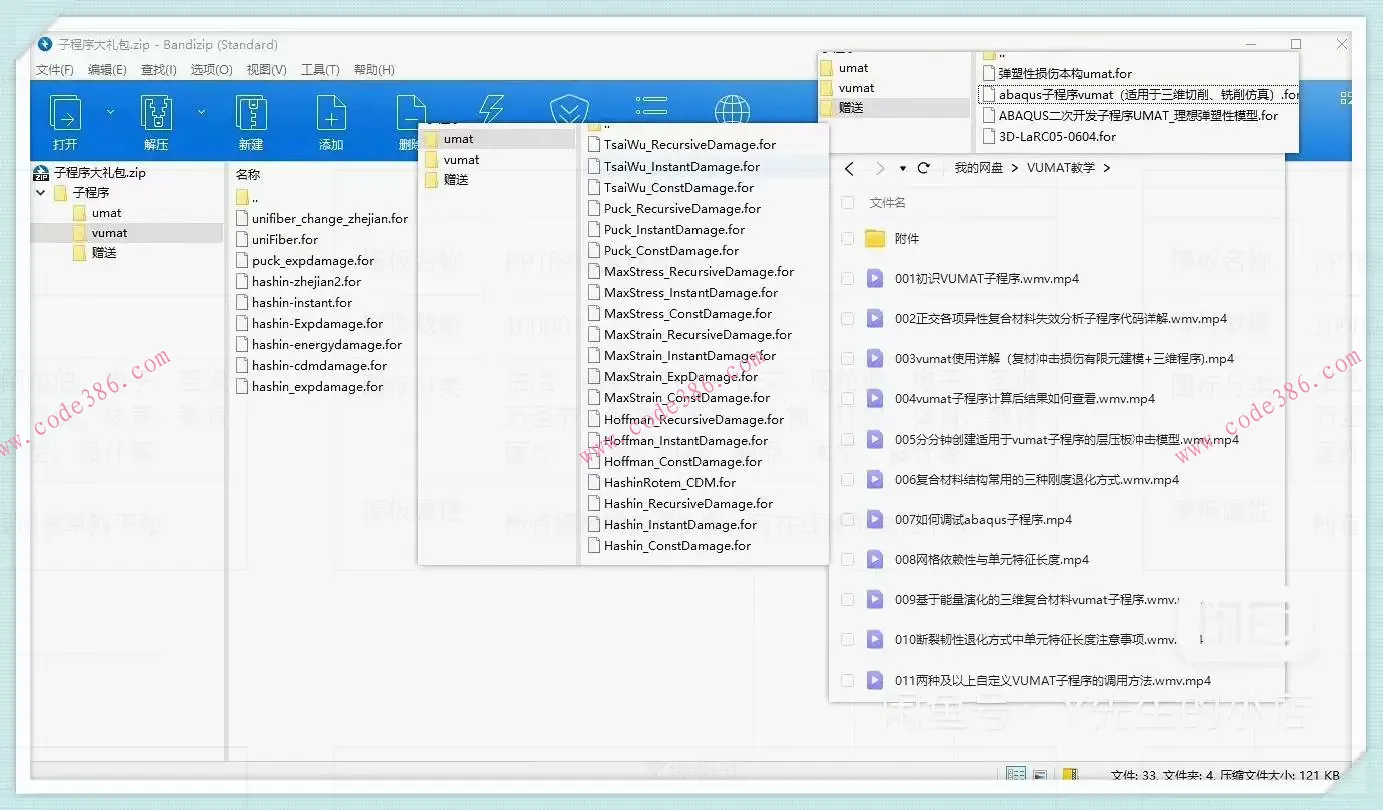Click the list-lines View toolbar icon

point(651,107)
